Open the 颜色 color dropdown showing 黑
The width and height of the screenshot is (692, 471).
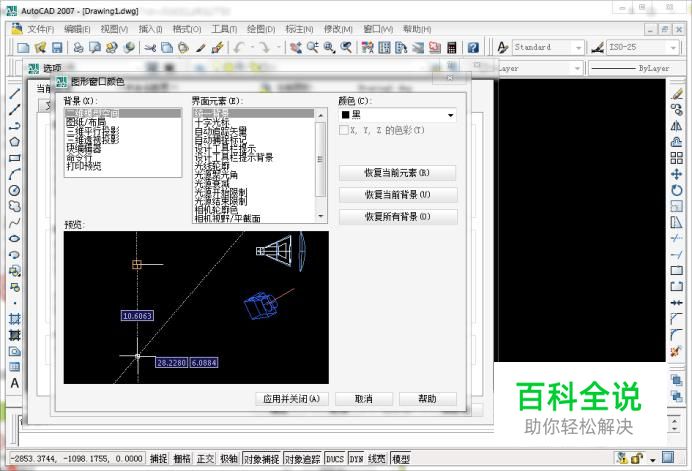397,115
